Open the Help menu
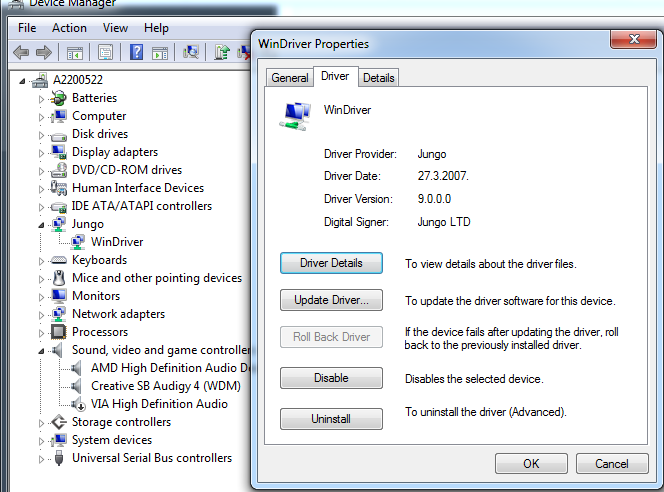Viewport: 664px width, 492px height. pos(156,28)
